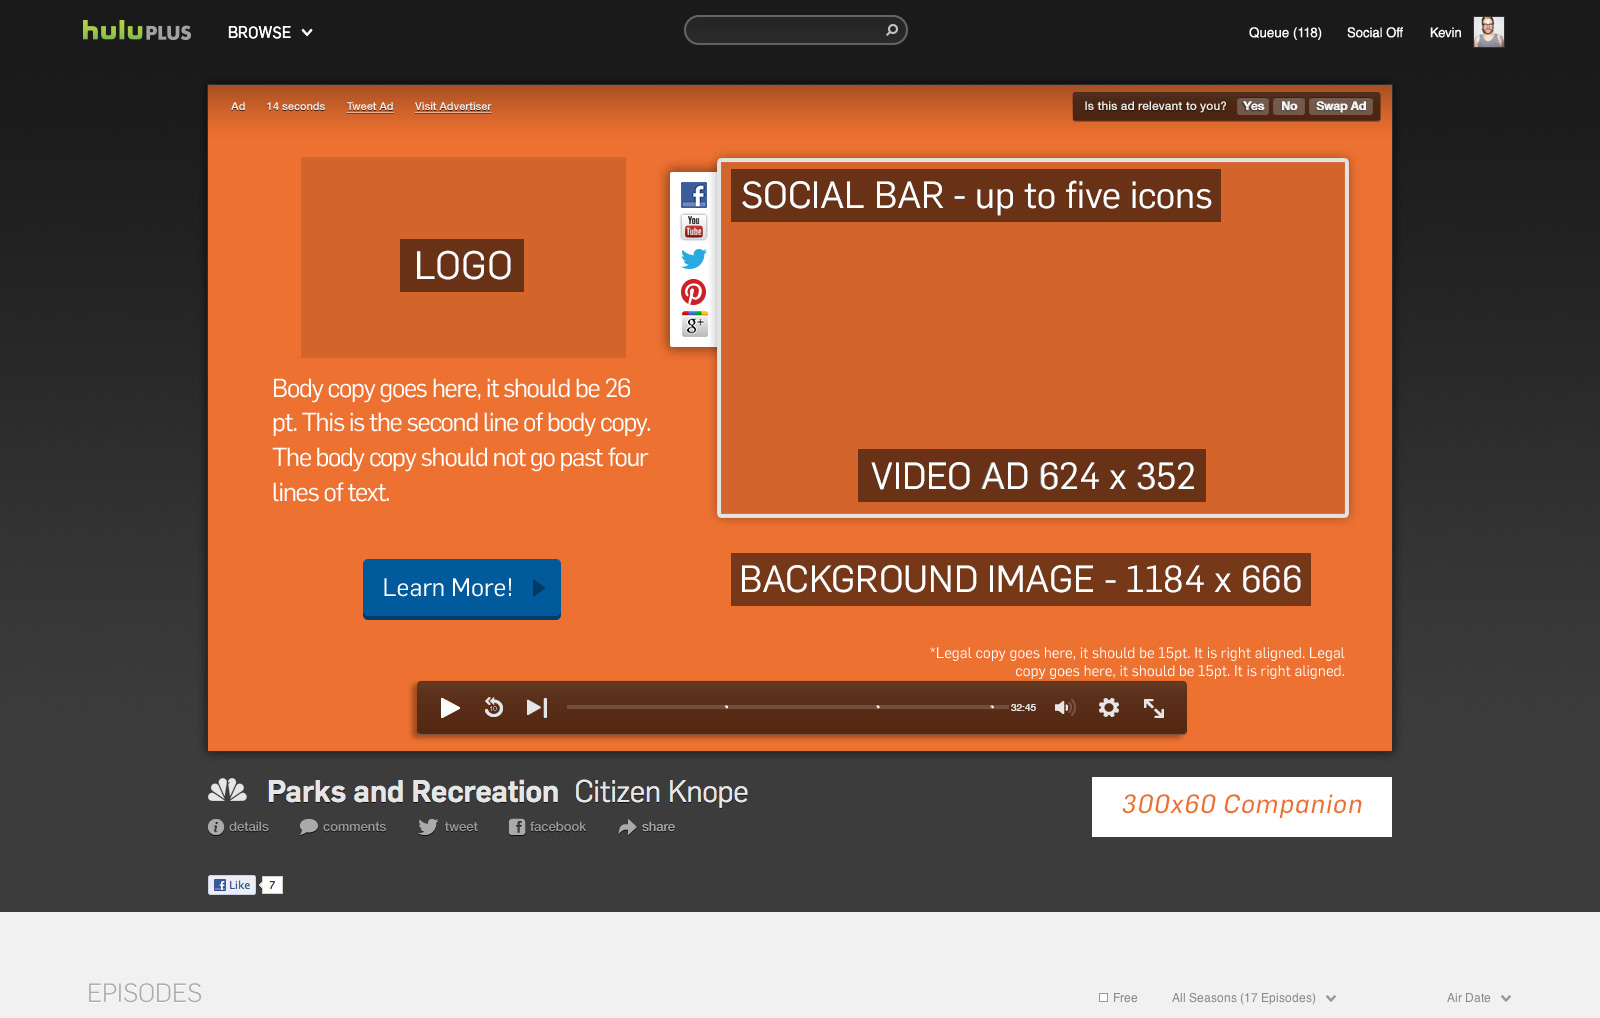
Task: Show episode details
Action: click(239, 827)
